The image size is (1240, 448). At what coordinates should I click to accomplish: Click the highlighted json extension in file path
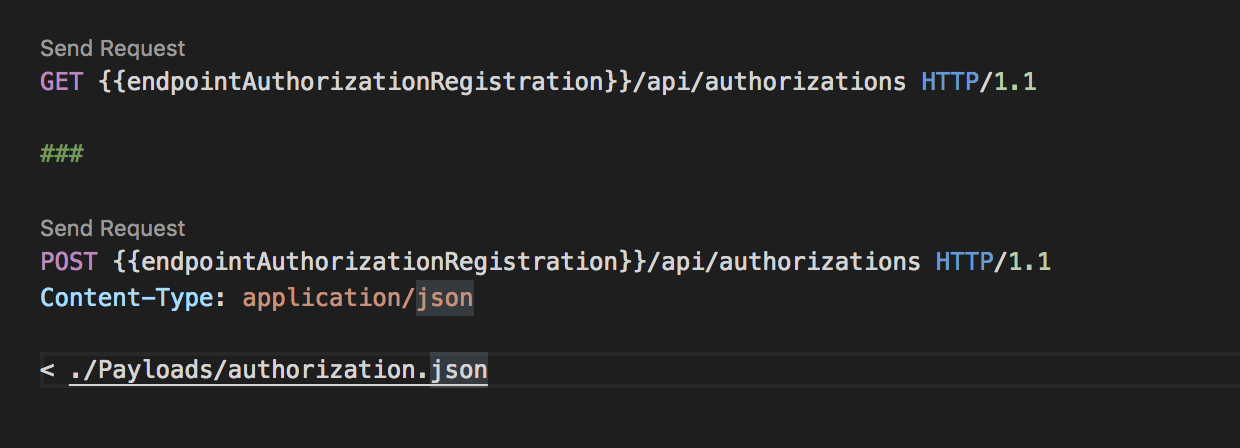tap(459, 371)
